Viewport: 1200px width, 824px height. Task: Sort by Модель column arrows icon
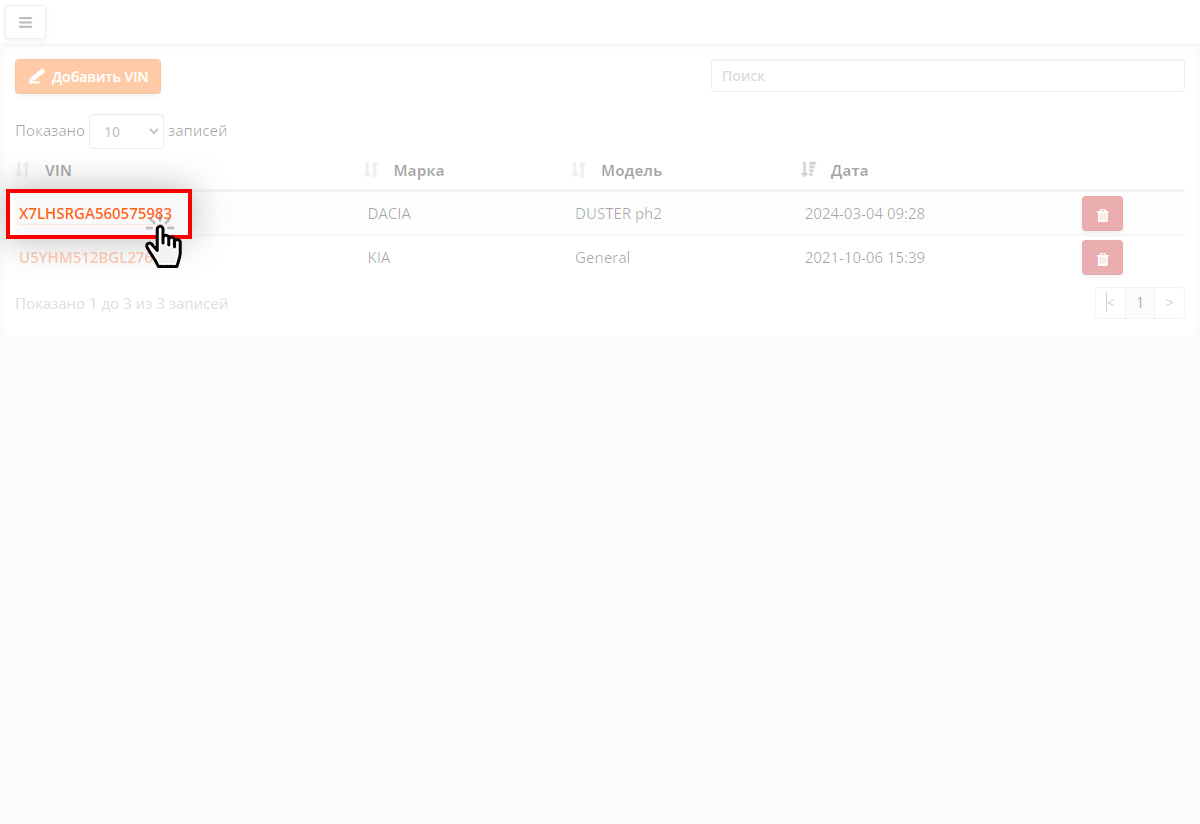click(578, 170)
